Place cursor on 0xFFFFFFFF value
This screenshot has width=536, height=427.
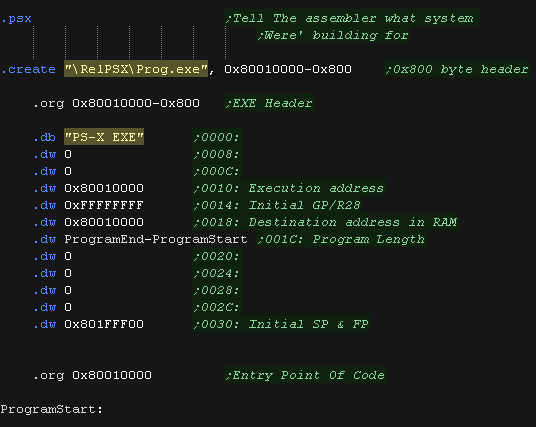104,205
